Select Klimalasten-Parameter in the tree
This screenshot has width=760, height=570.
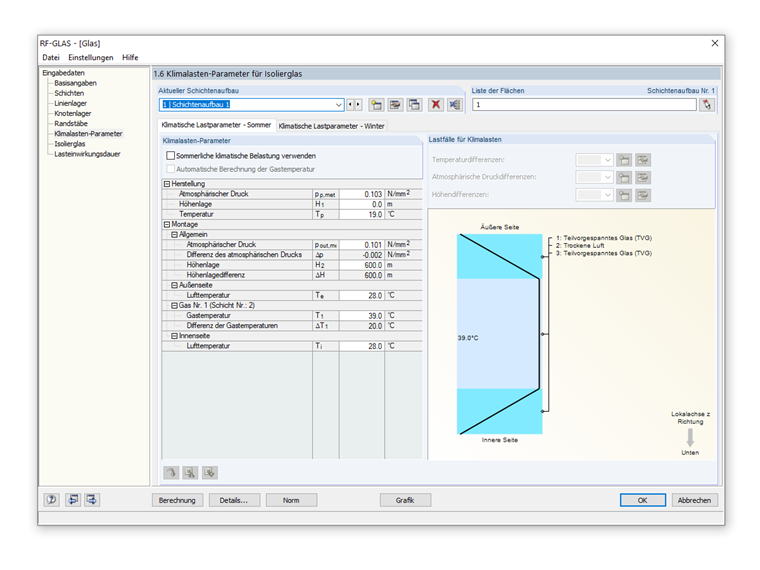click(88, 134)
